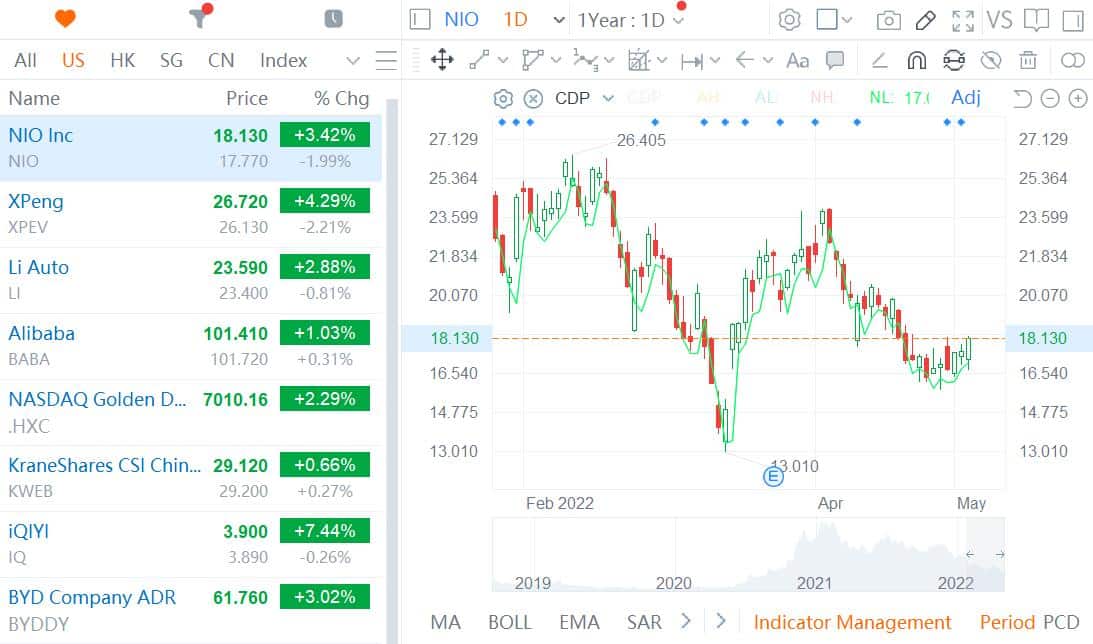The width and height of the screenshot is (1093, 644).
Task: Delete drawings using the trash icon
Action: pos(1028,61)
